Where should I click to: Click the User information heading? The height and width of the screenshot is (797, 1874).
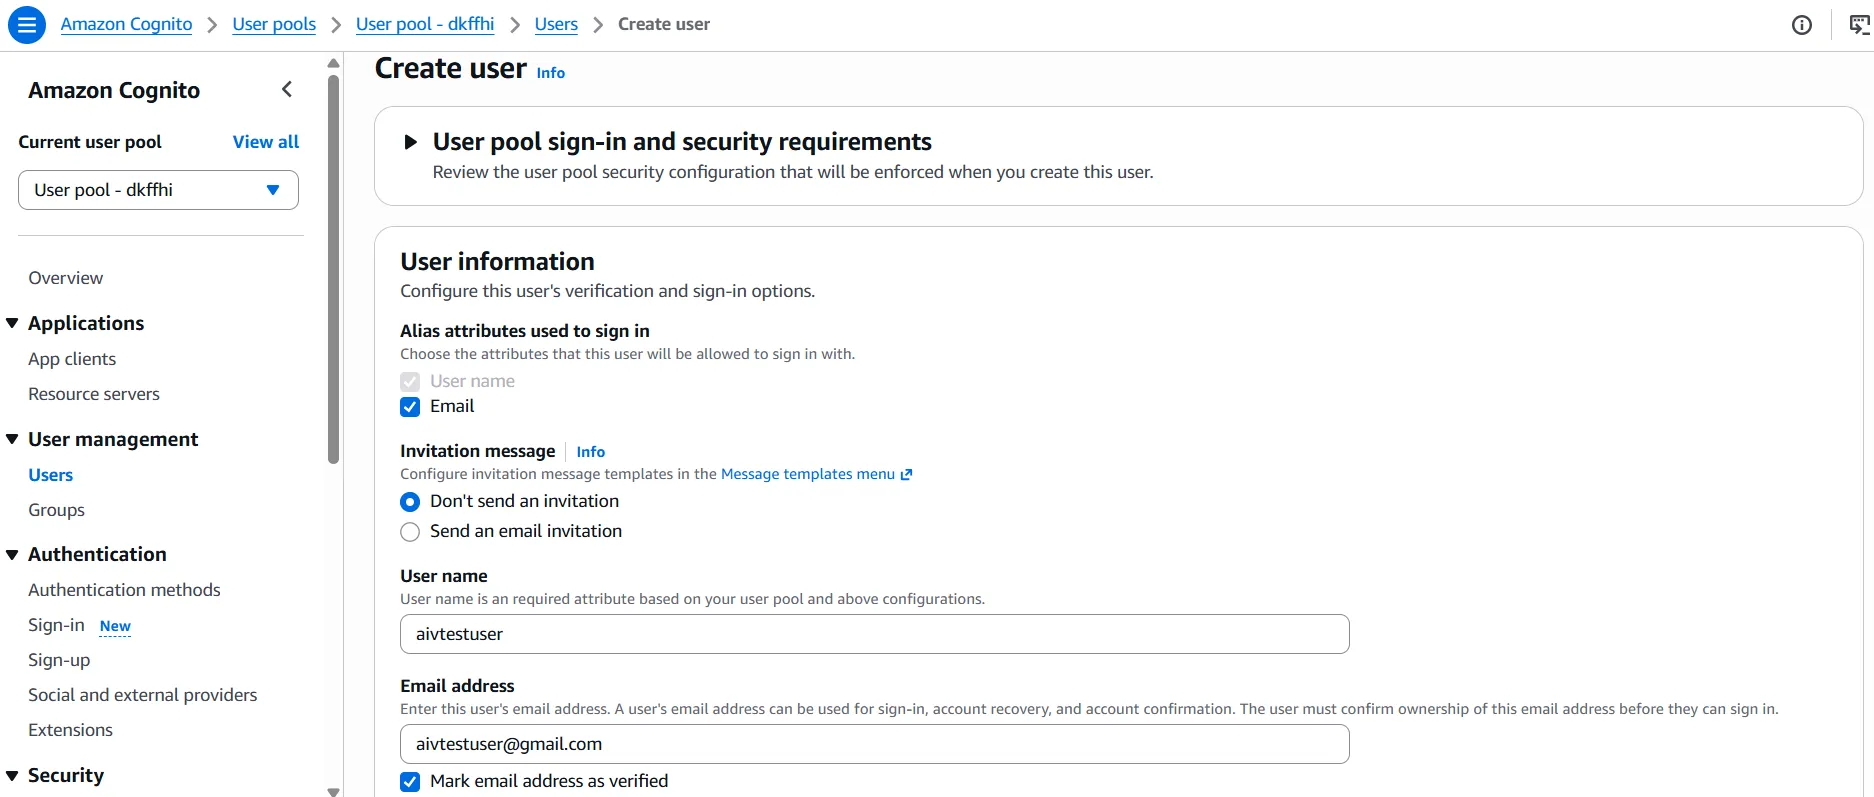pyautogui.click(x=497, y=262)
